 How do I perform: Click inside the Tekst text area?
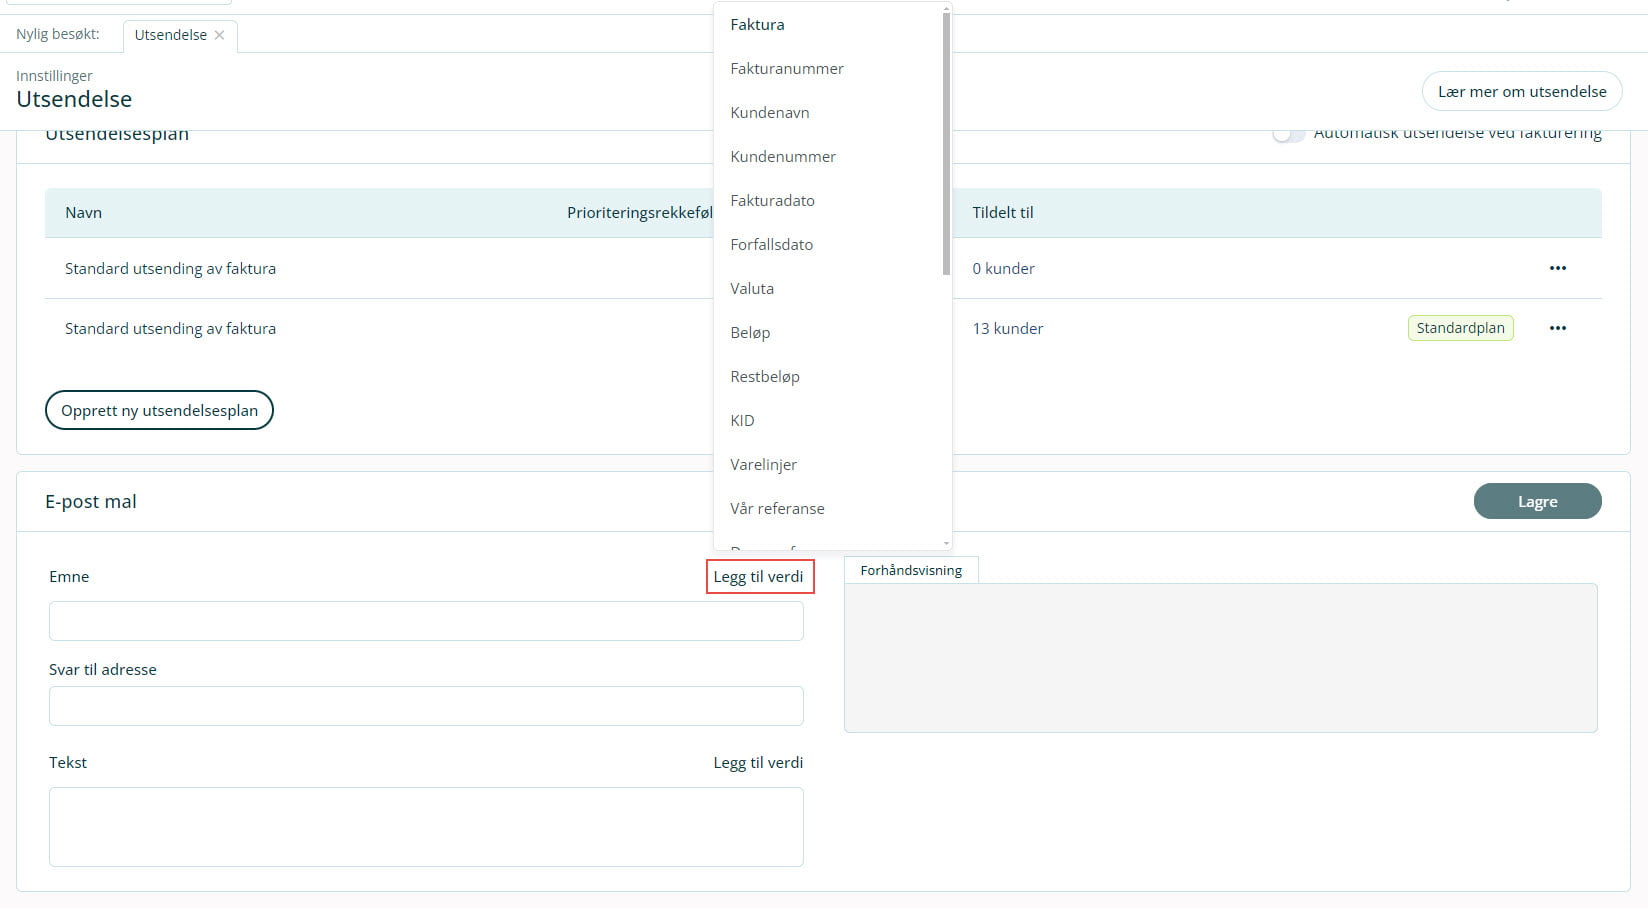(x=426, y=827)
